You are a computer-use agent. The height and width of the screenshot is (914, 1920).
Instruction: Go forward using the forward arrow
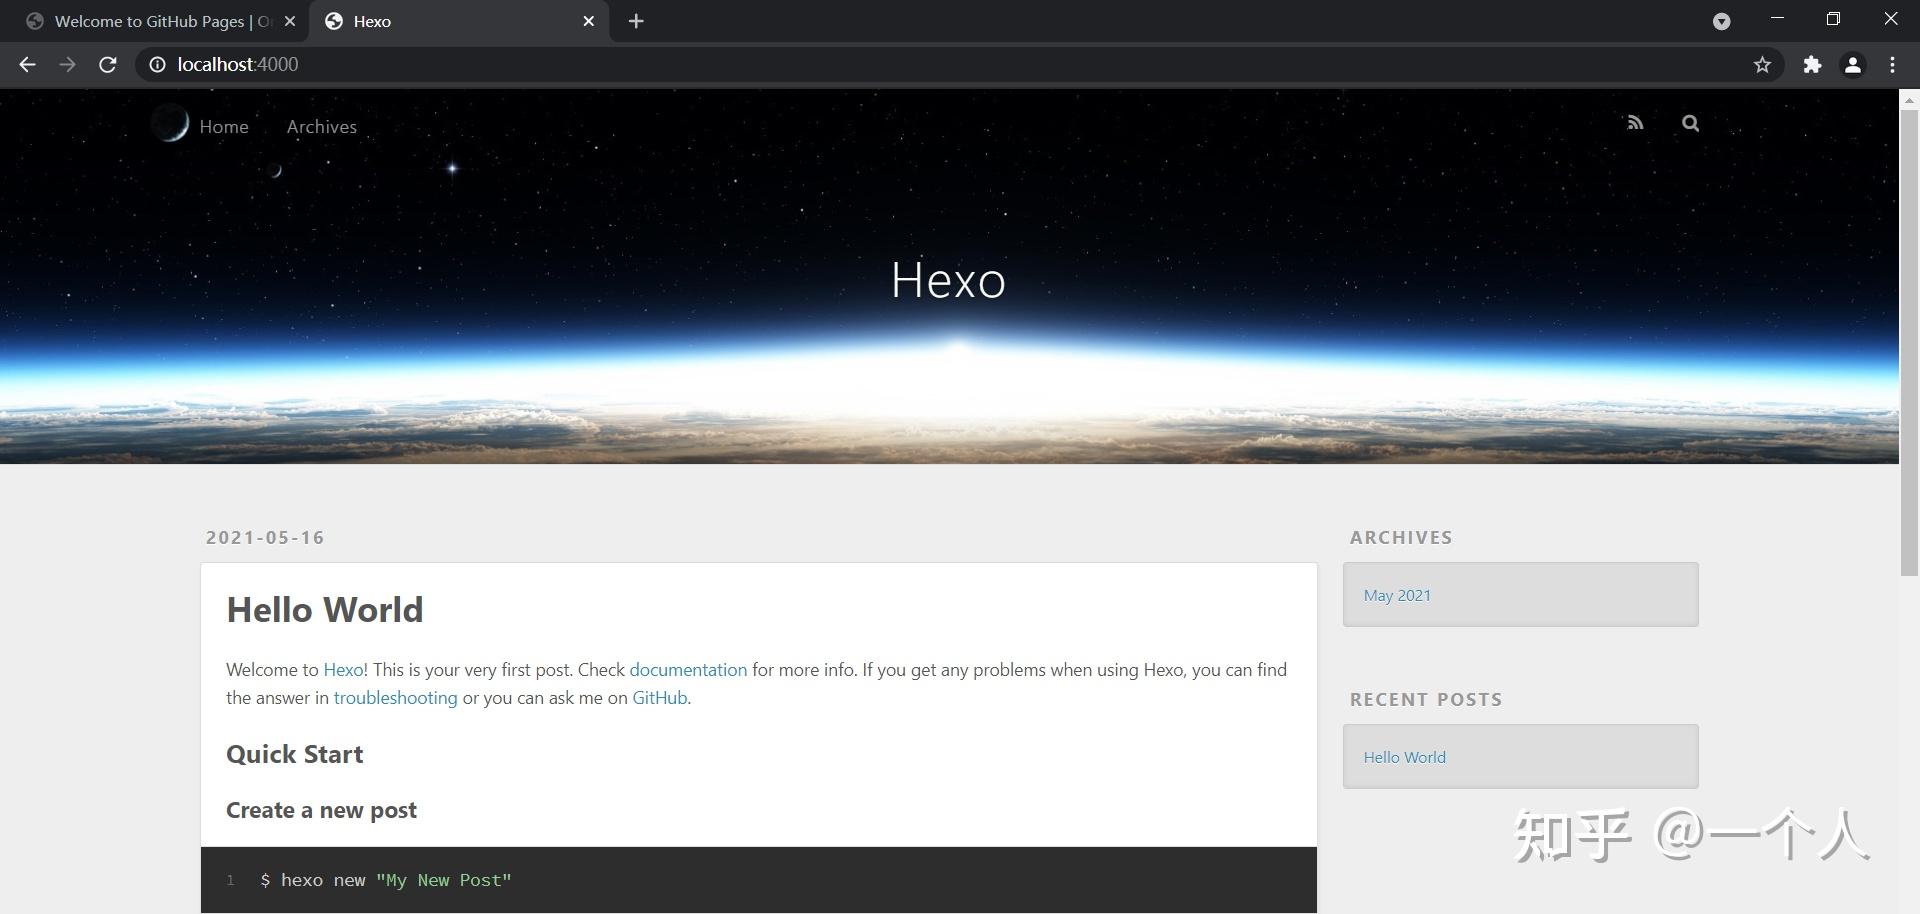pyautogui.click(x=67, y=64)
